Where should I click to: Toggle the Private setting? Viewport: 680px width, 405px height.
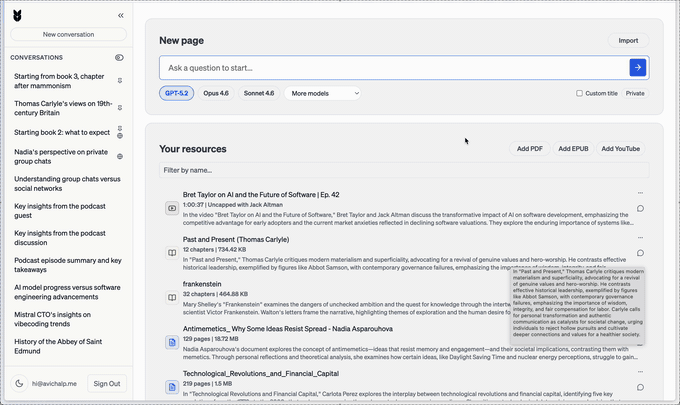click(635, 93)
